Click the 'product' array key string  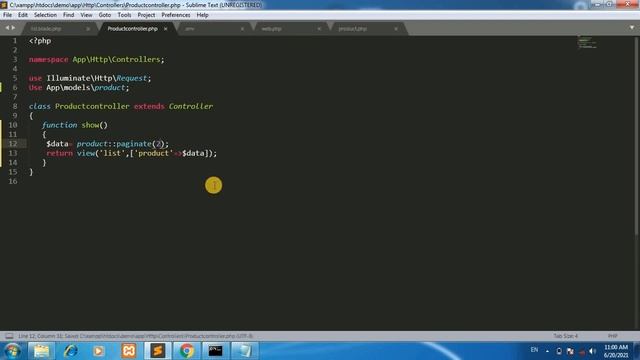pyautogui.click(x=153, y=153)
